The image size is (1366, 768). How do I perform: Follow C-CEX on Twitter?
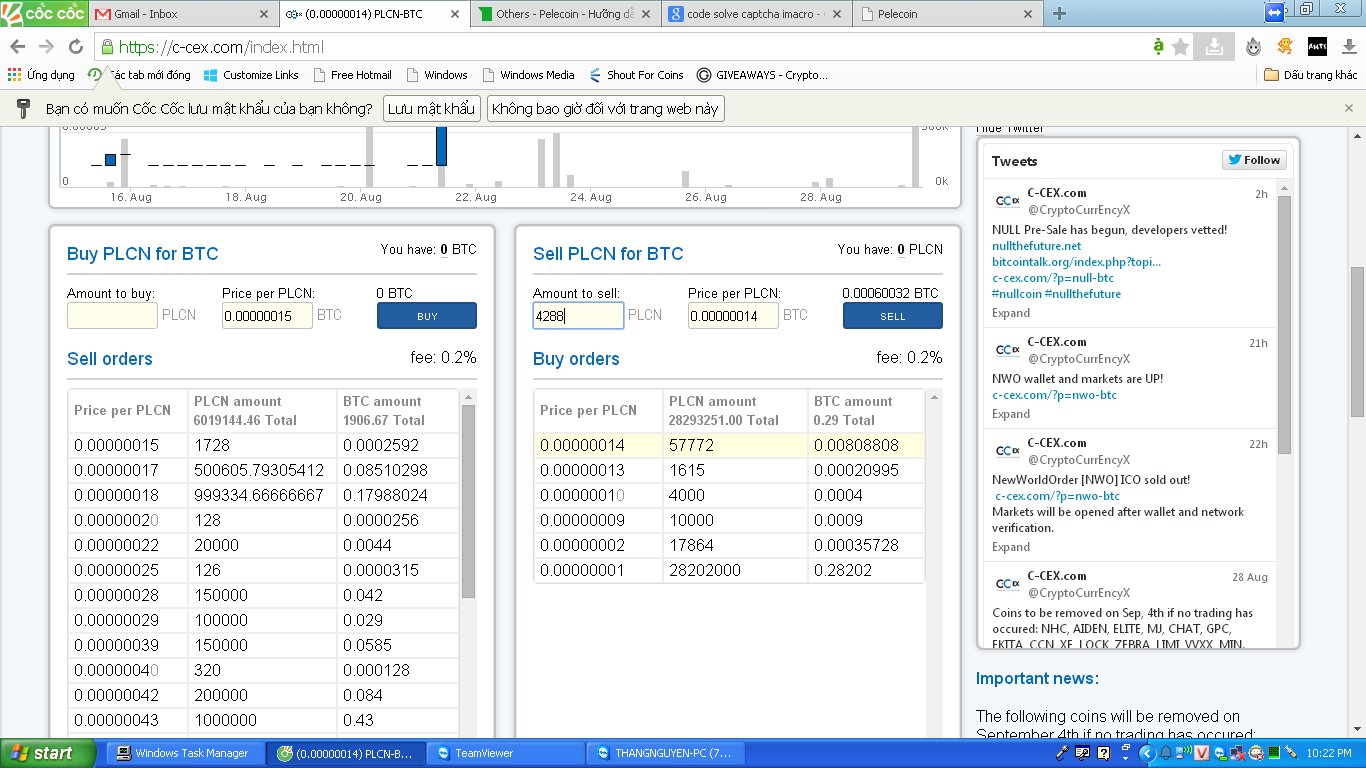[x=1253, y=160]
